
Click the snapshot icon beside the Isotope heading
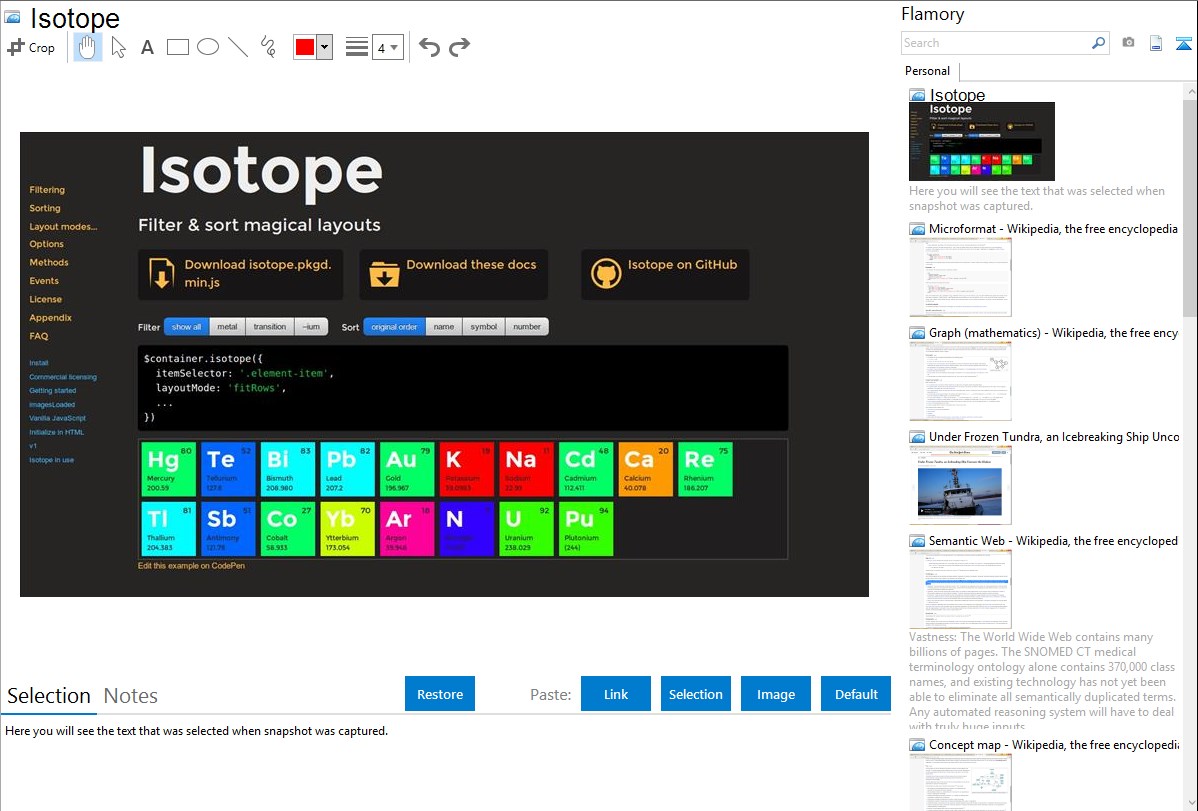coord(13,17)
